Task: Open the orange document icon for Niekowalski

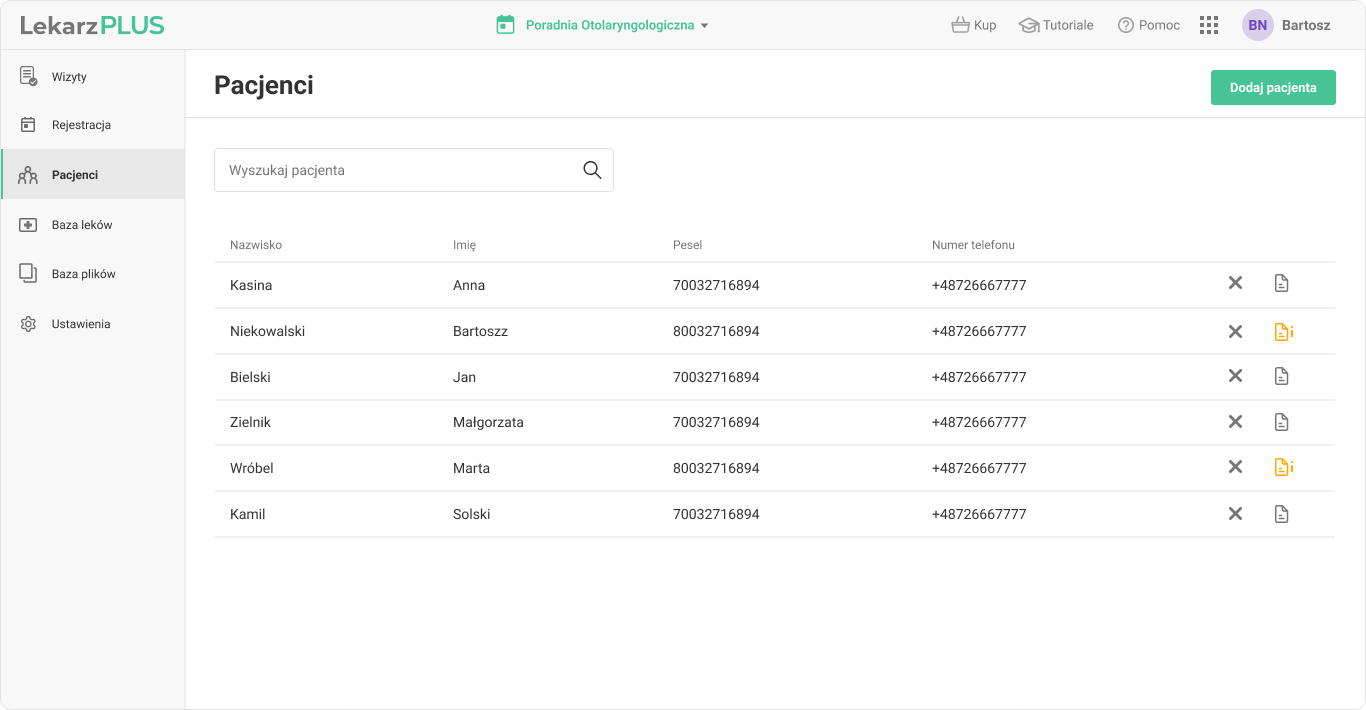Action: (1283, 332)
